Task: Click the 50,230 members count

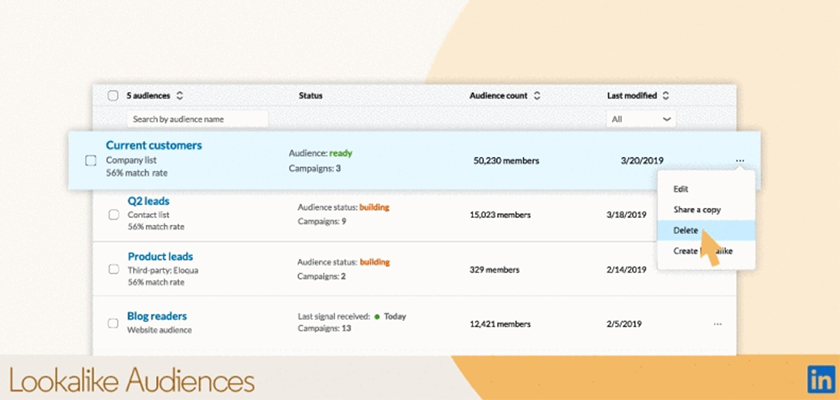Action: click(x=506, y=161)
